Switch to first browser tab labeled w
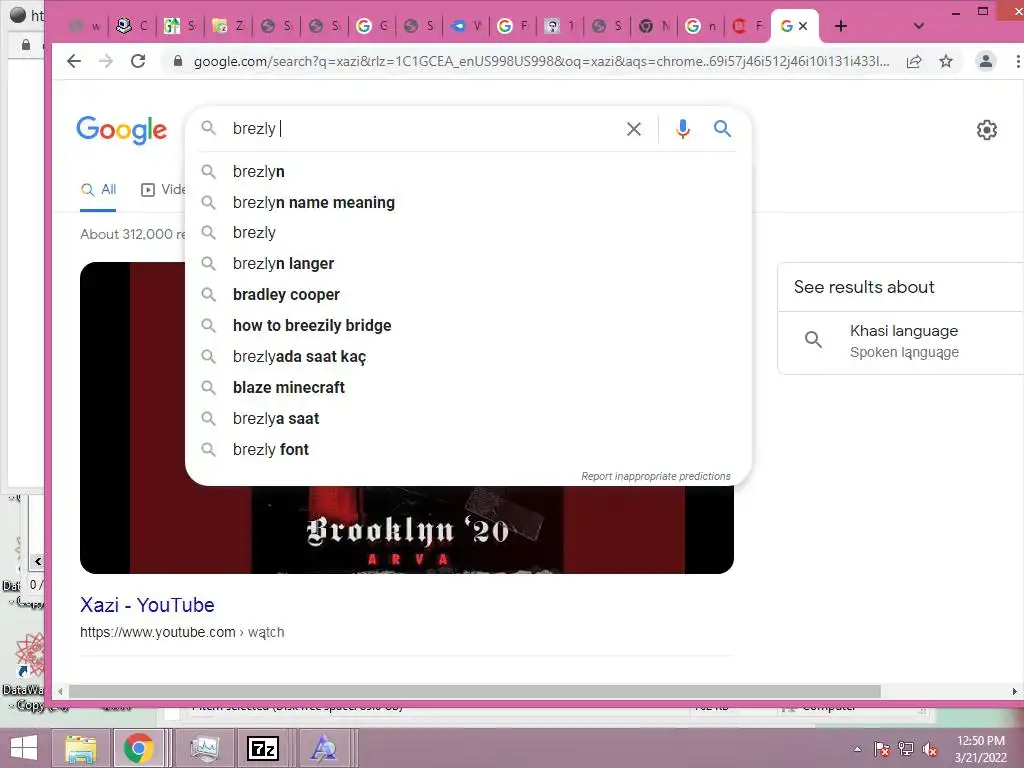 [86, 26]
